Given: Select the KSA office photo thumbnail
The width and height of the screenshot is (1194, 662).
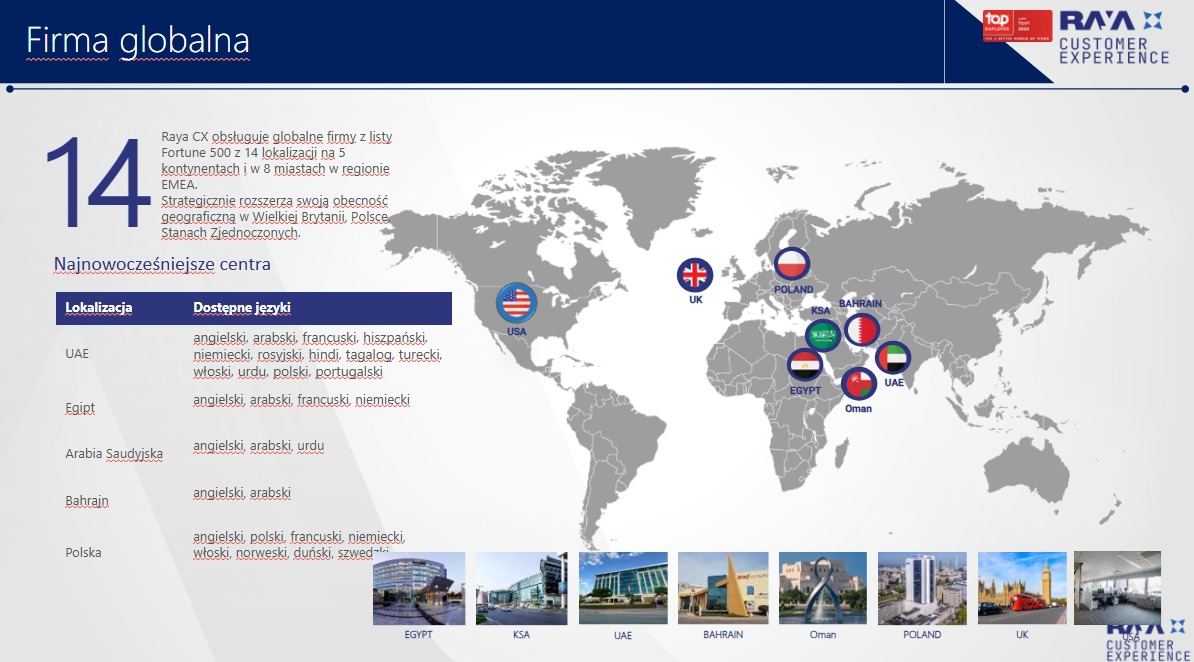Looking at the screenshot, I should tap(521, 588).
